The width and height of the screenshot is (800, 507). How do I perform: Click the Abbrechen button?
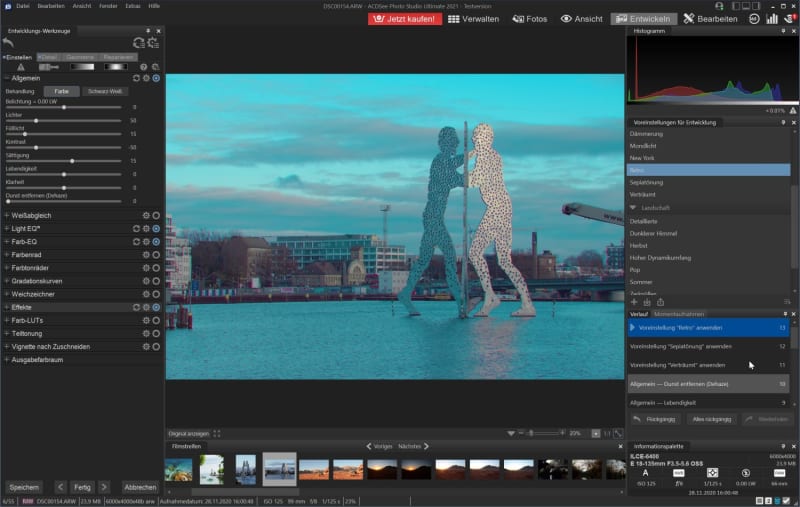pyautogui.click(x=140, y=487)
